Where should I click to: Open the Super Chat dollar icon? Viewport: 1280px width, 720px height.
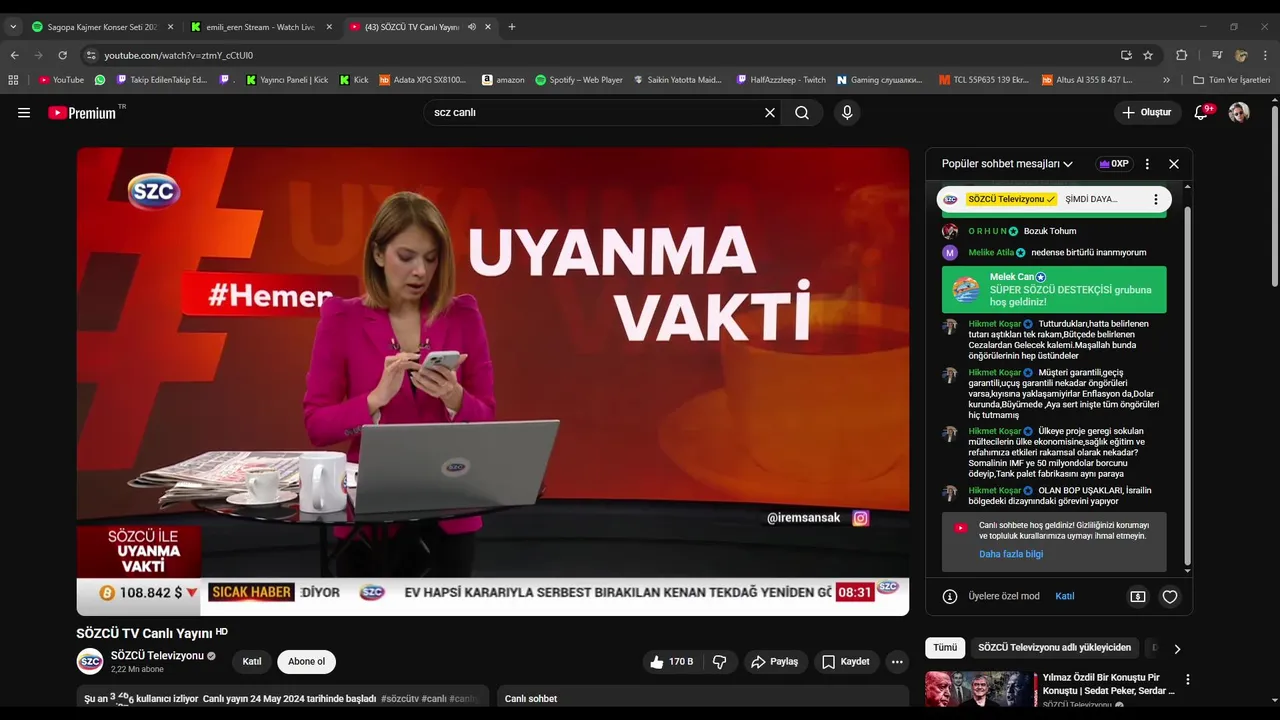pos(1138,596)
